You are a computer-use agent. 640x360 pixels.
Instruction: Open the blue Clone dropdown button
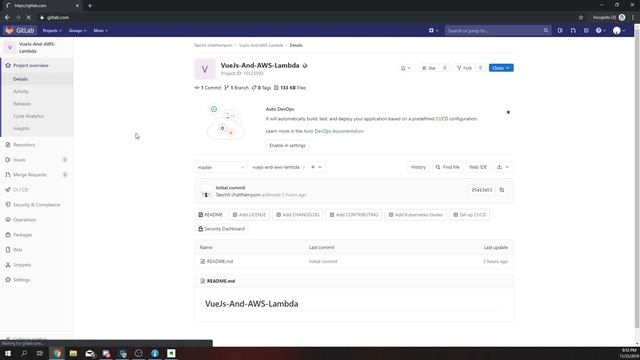501,68
